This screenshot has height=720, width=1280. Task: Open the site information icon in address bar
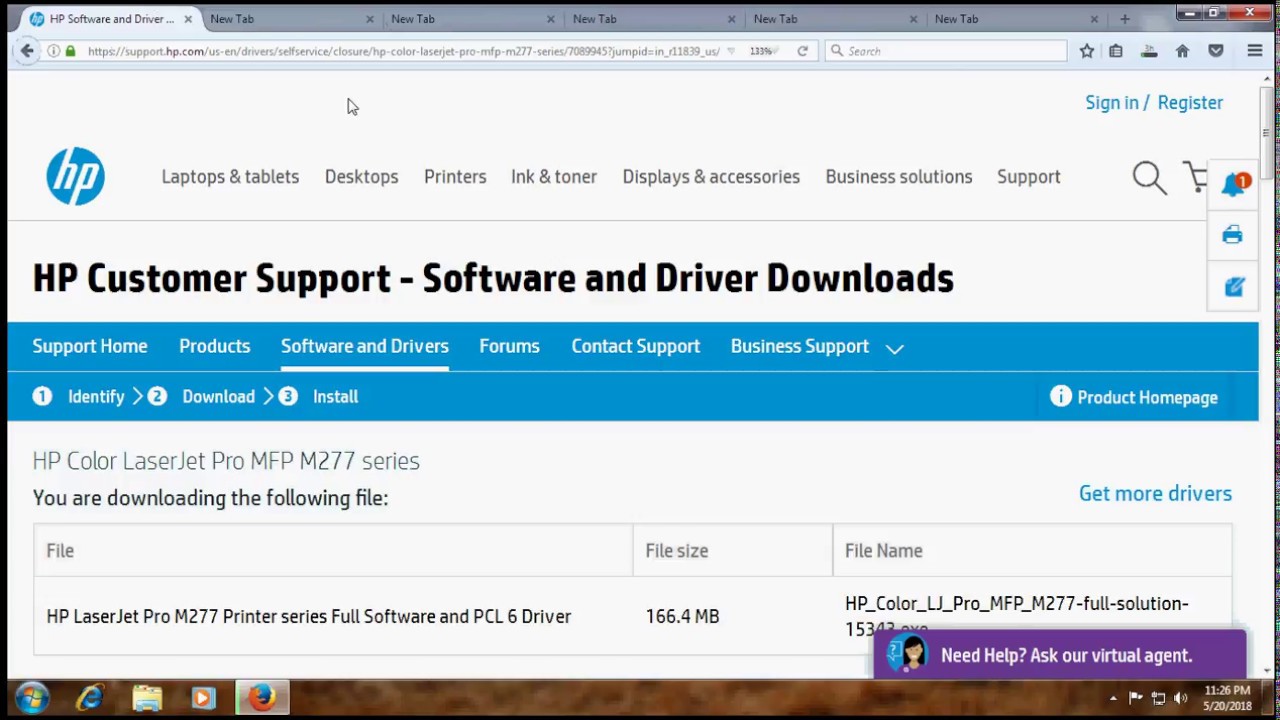click(53, 51)
